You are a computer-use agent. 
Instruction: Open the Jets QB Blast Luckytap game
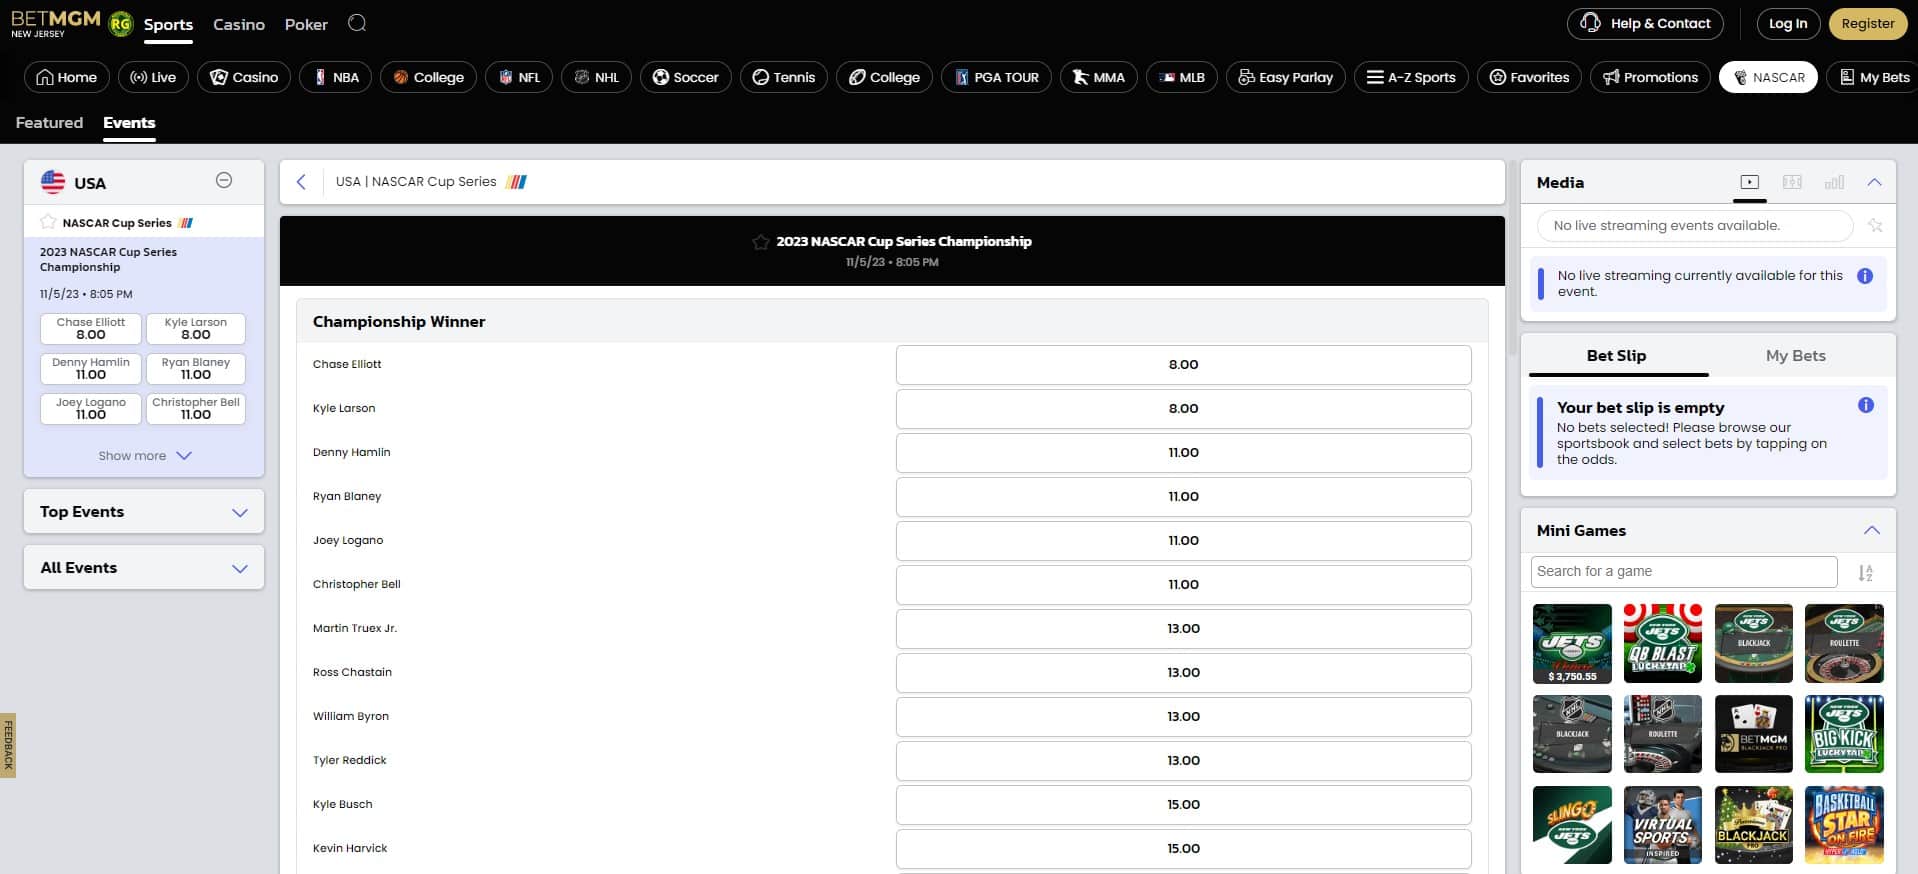(x=1663, y=643)
